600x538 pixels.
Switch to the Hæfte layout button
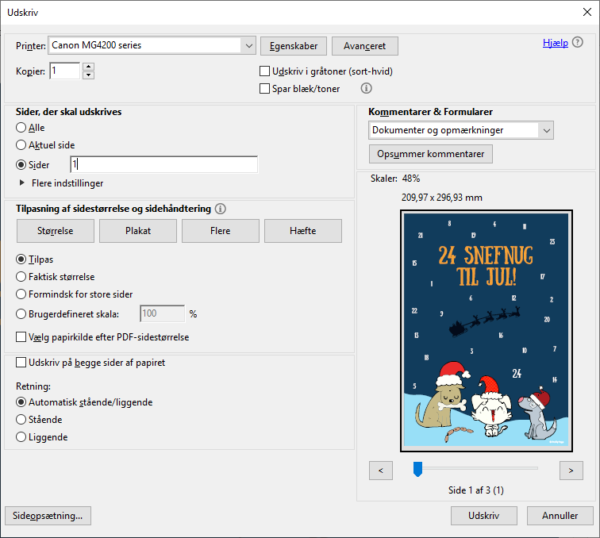(x=303, y=231)
